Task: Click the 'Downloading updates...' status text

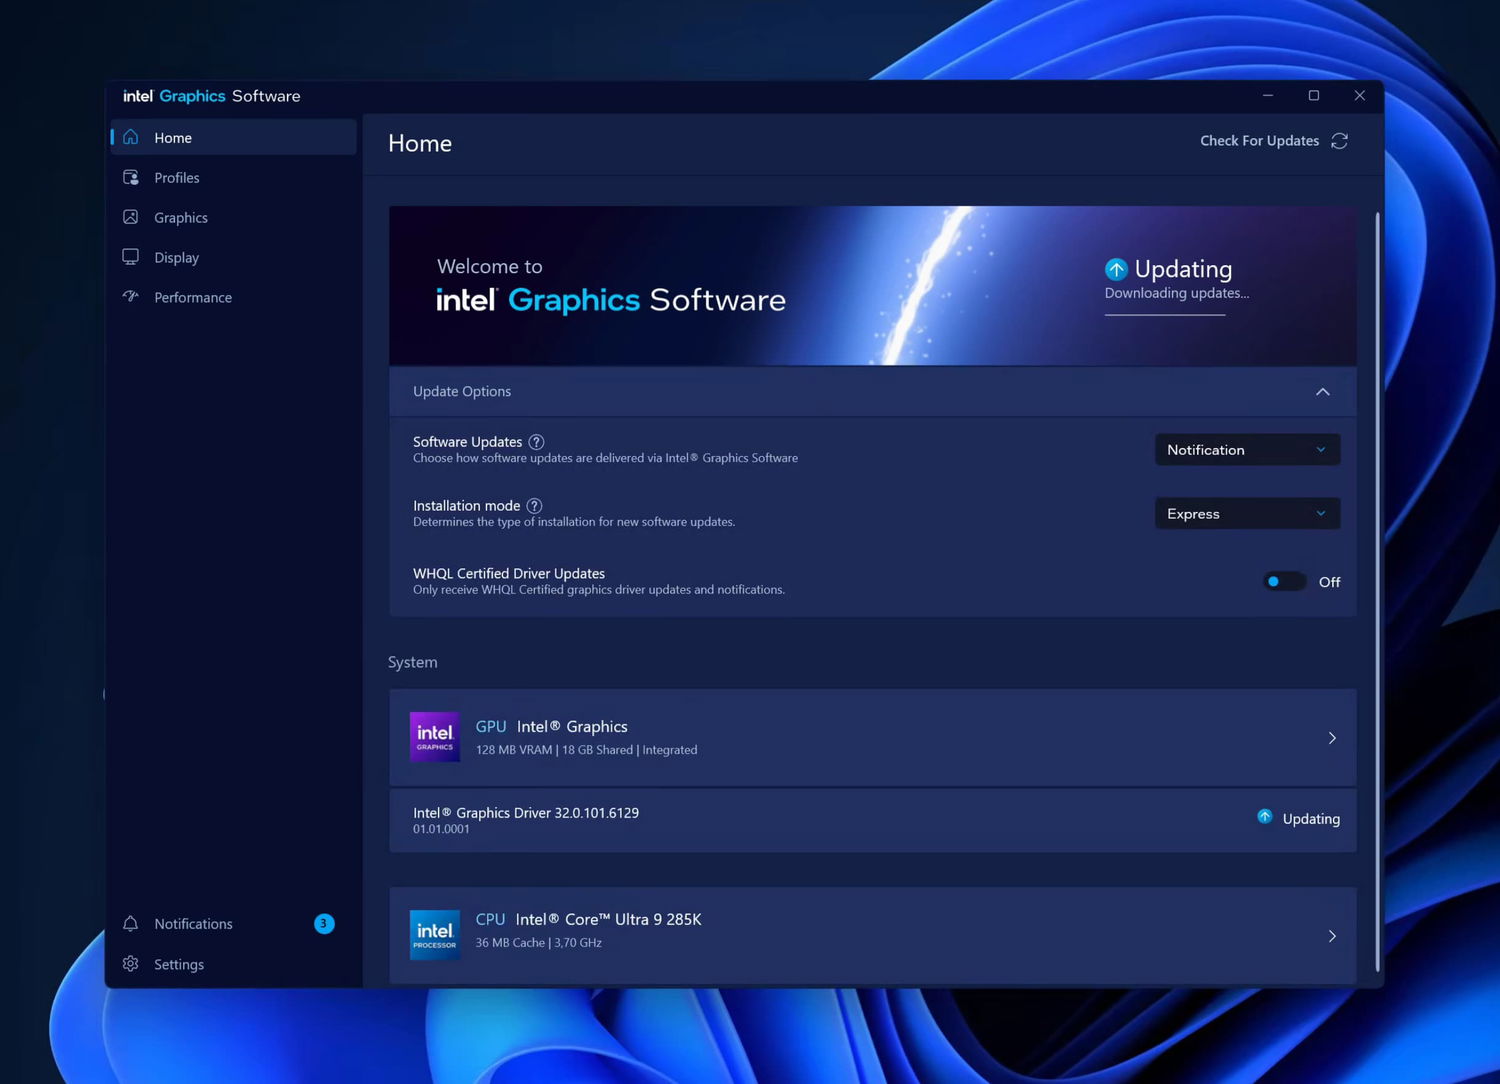Action: click(x=1177, y=293)
